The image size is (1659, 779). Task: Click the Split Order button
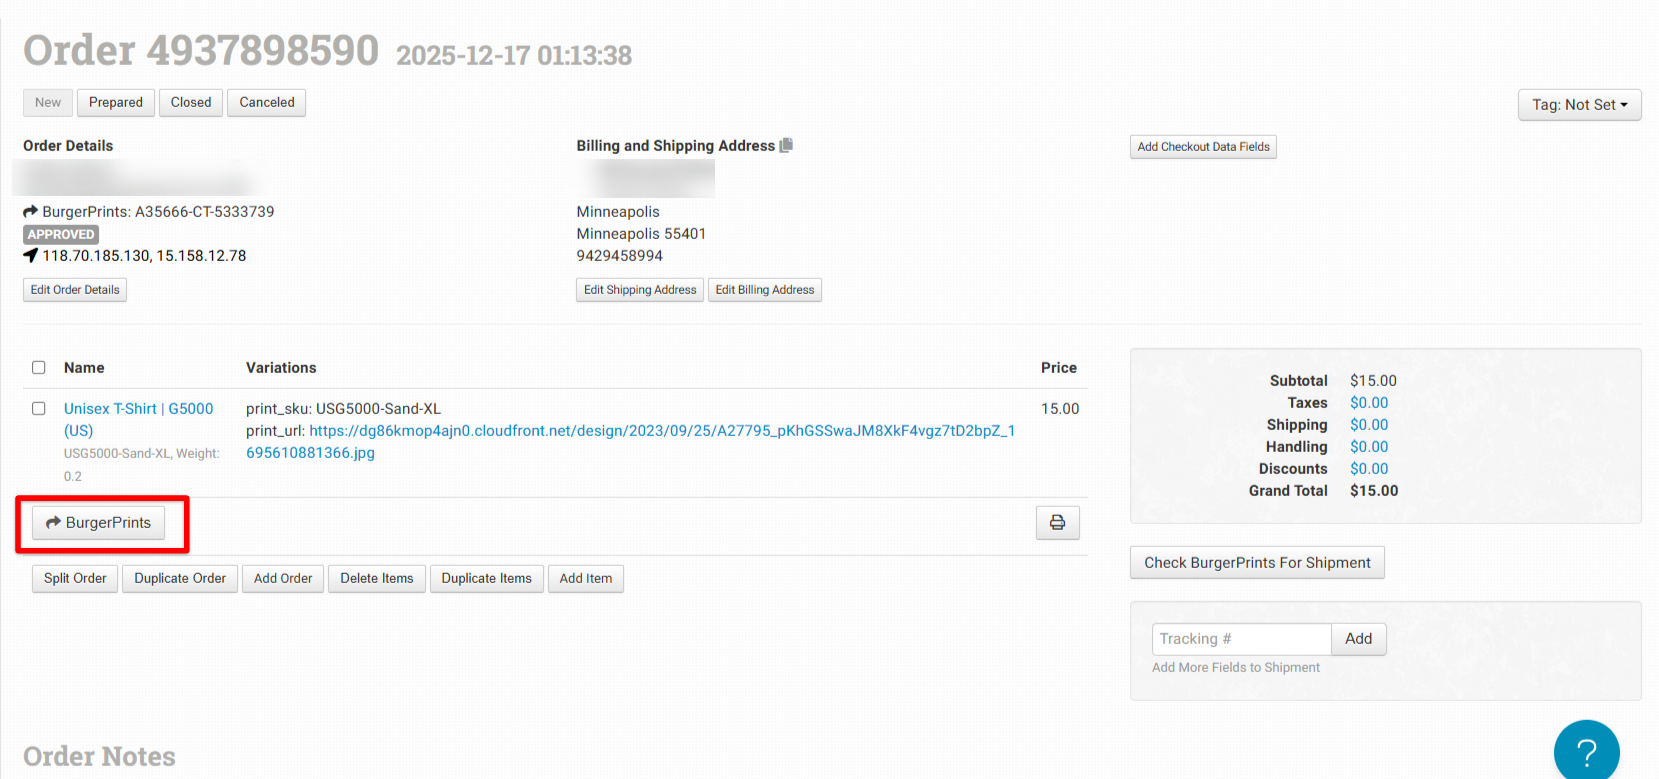[x=75, y=579]
